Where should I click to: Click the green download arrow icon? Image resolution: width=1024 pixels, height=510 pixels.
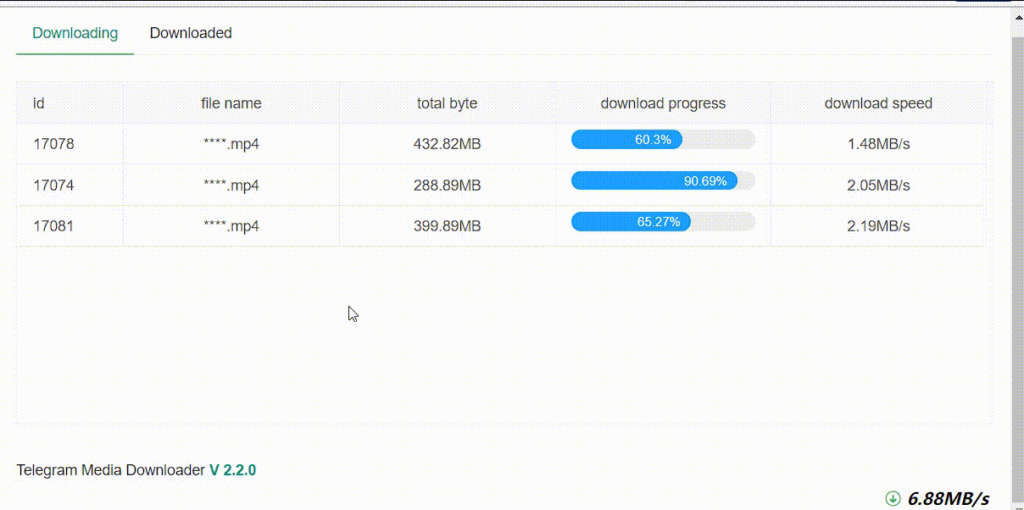[892, 498]
